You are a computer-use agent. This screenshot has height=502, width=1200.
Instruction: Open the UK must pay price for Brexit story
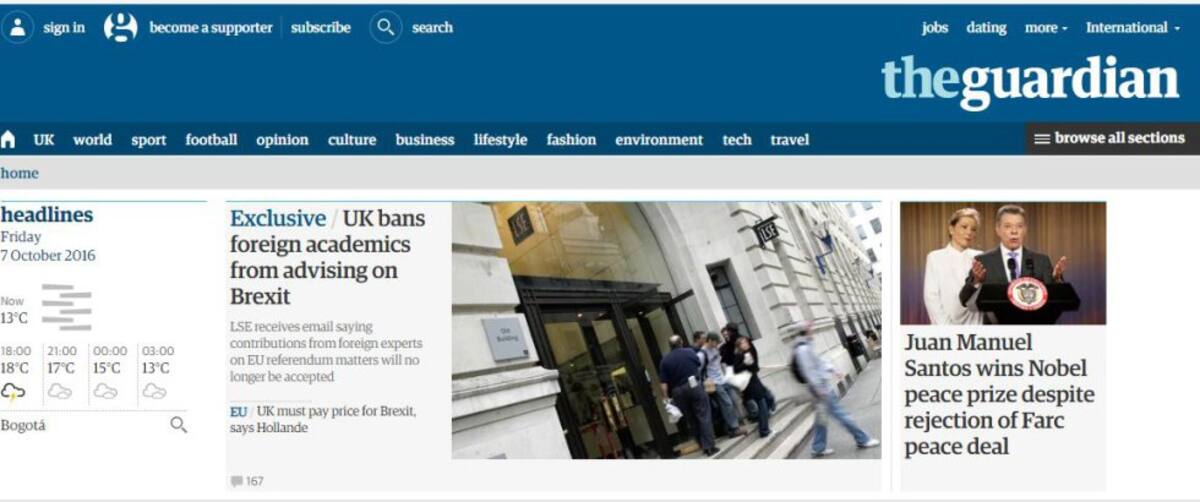tap(323, 419)
